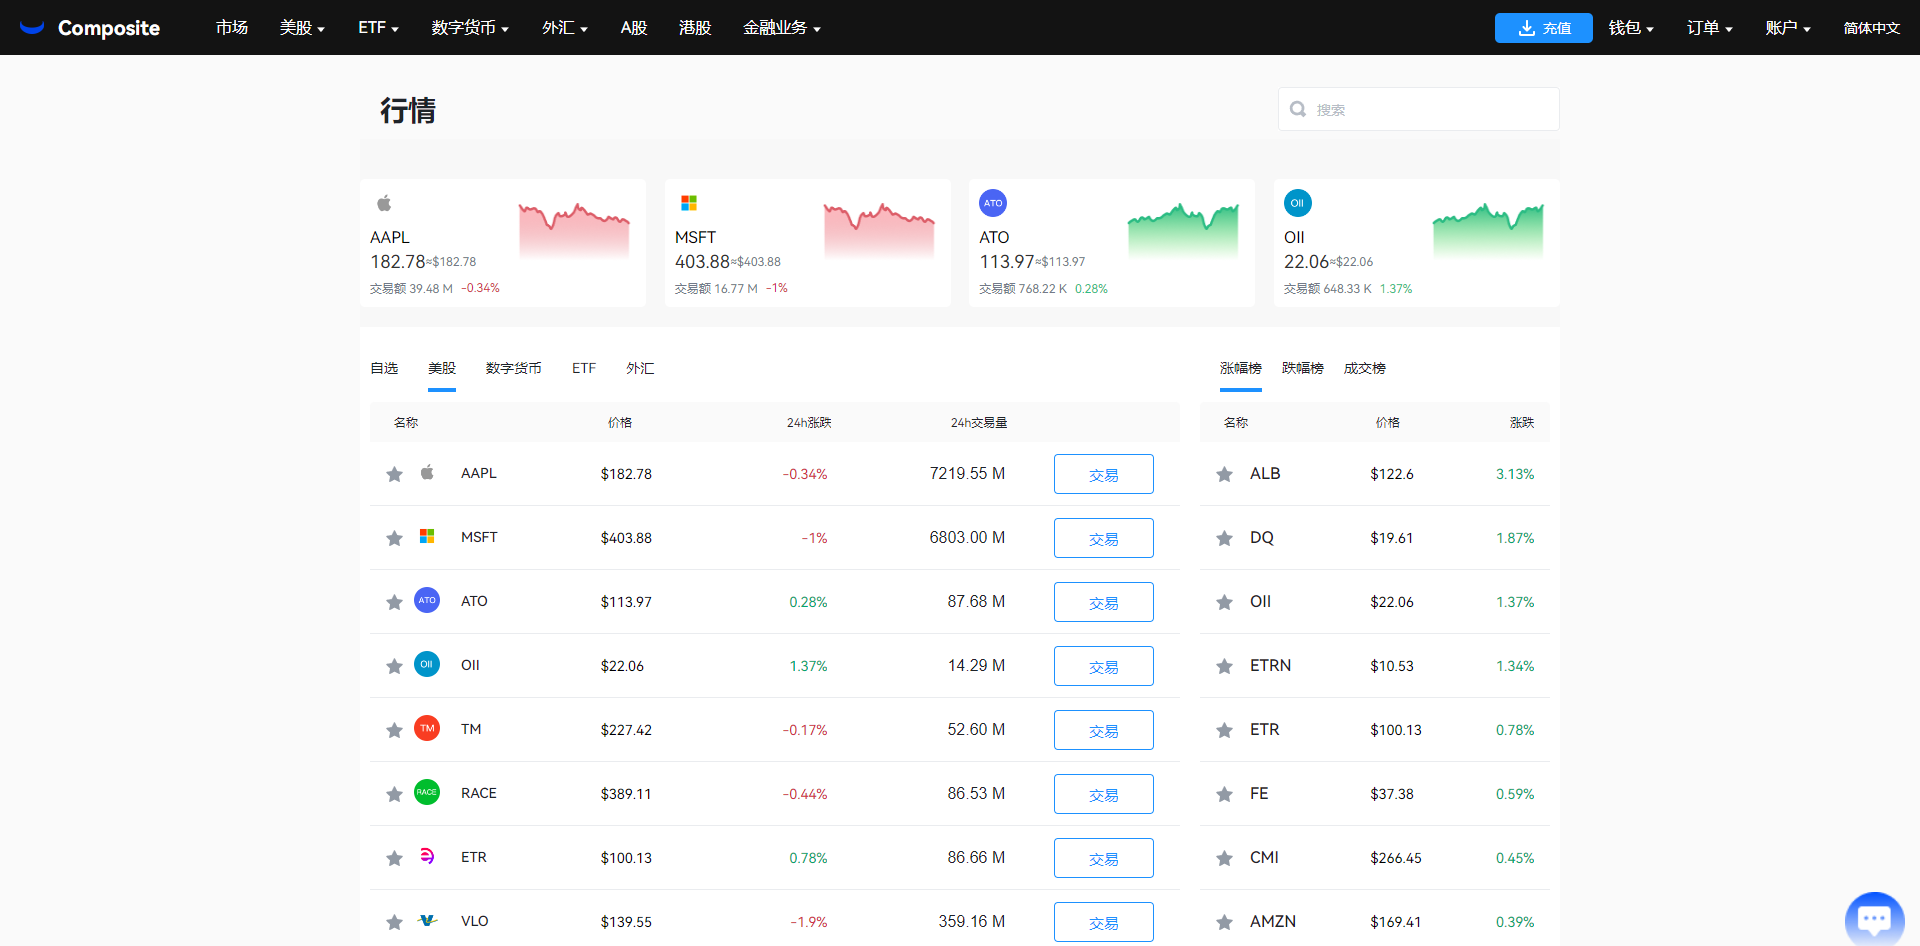Click the Microsoft logo in MSFT row

coord(427,537)
